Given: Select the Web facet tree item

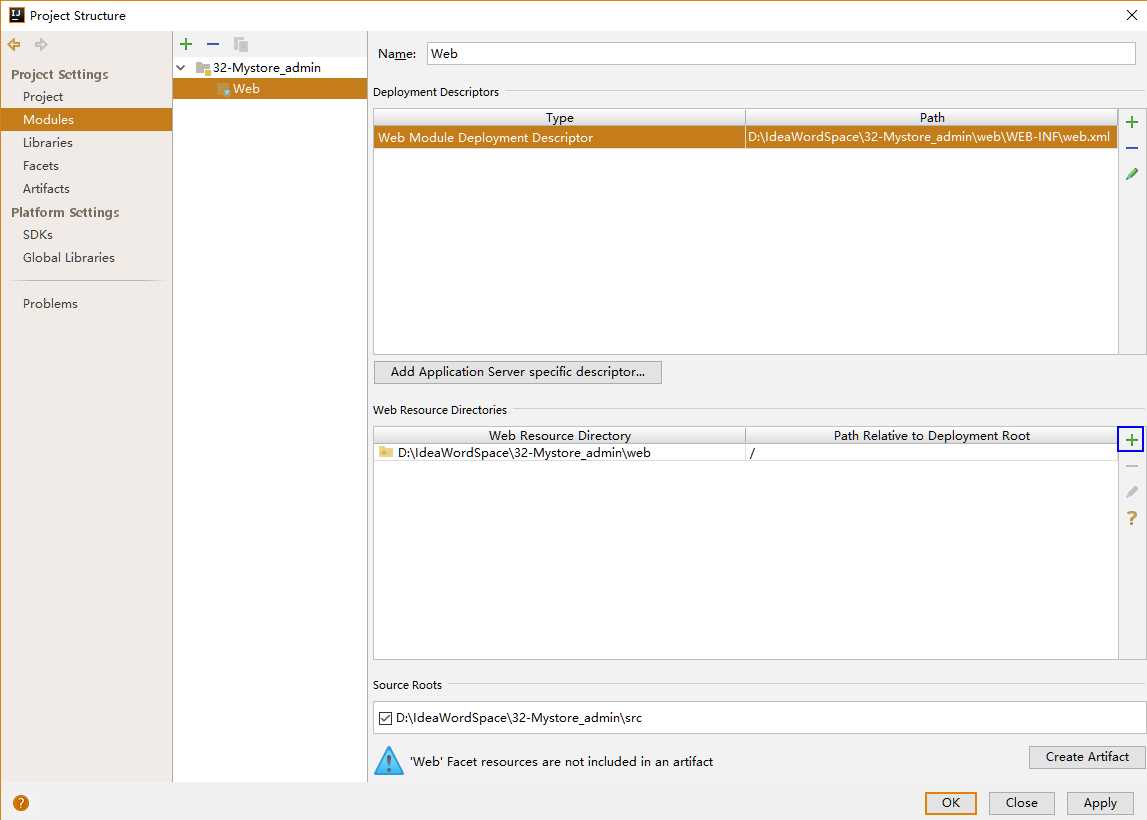Looking at the screenshot, I should (x=270, y=89).
